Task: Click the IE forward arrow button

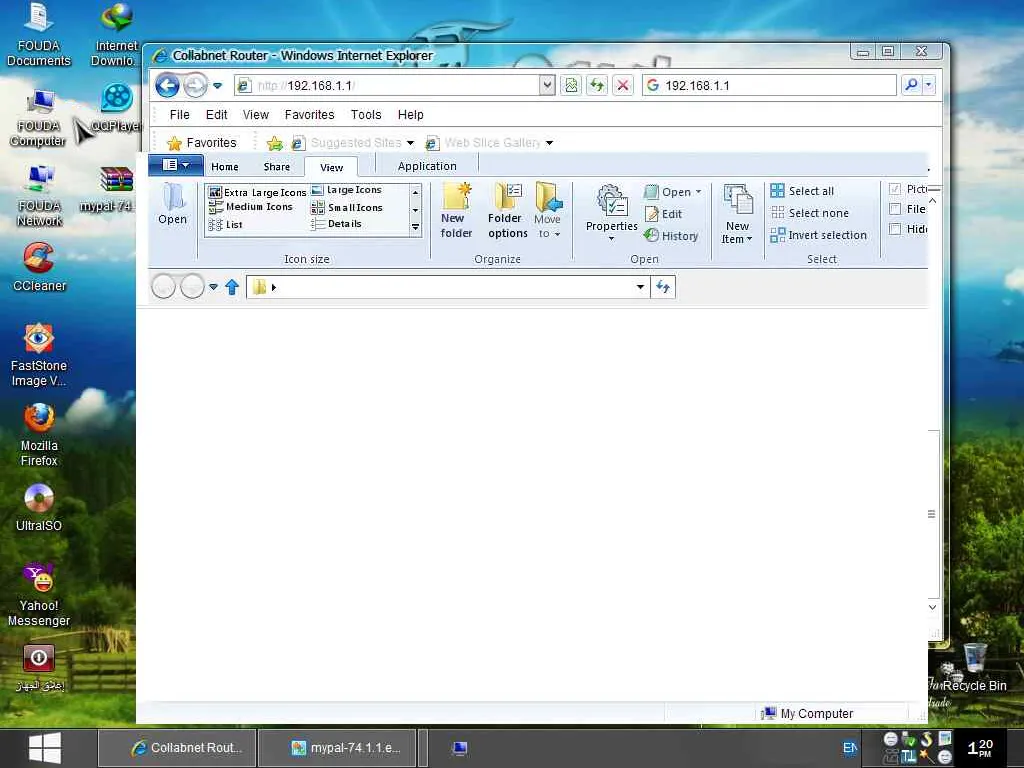Action: pyautogui.click(x=195, y=86)
